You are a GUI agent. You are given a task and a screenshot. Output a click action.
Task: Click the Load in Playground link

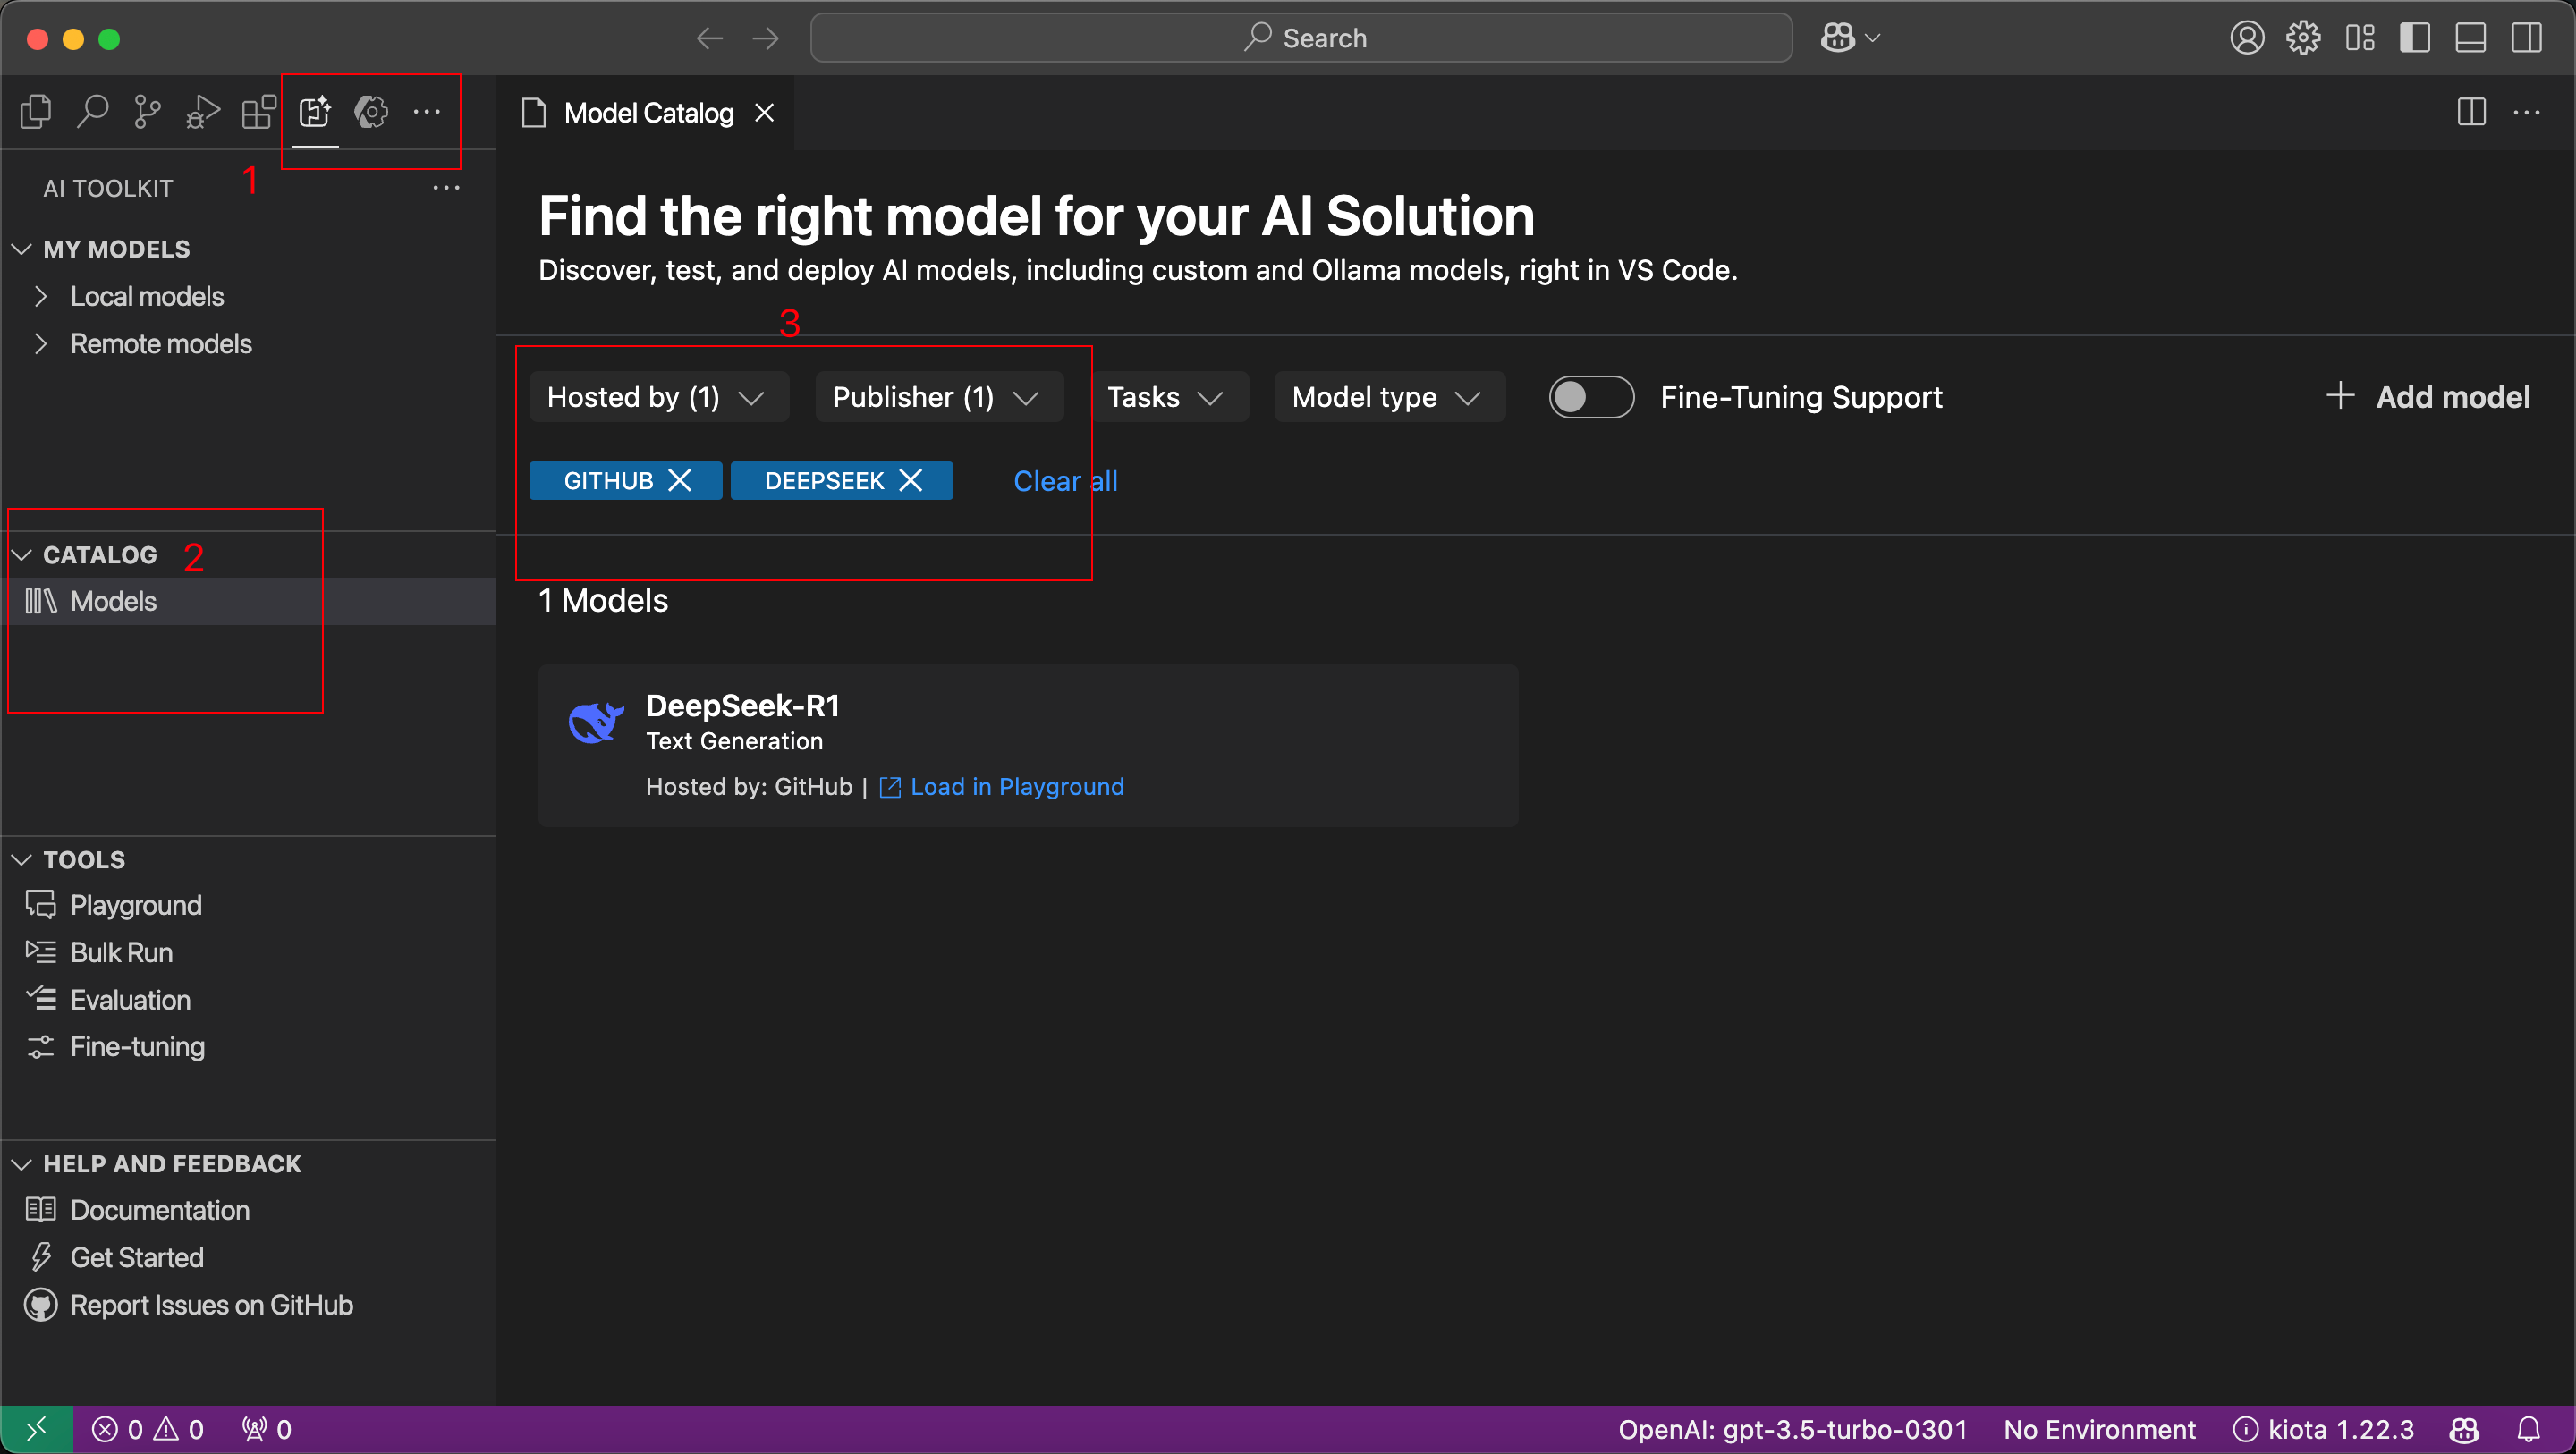1016,787
